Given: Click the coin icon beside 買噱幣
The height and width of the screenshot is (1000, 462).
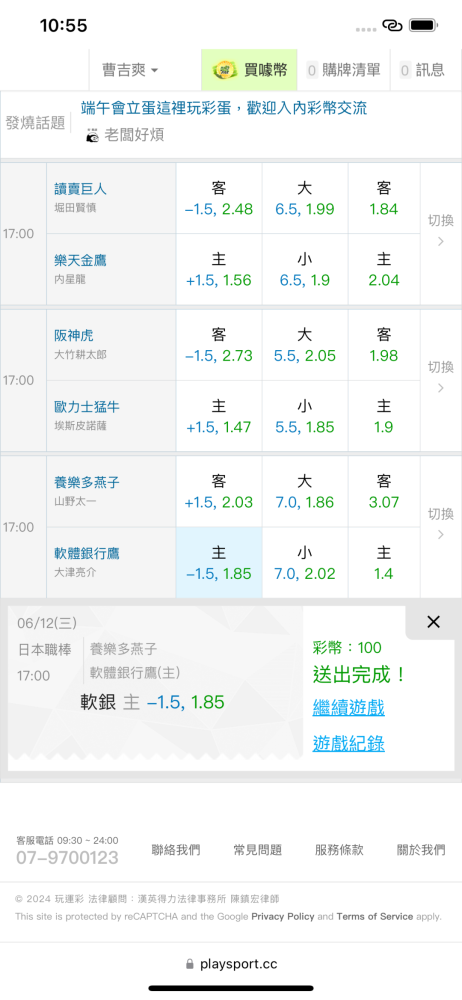Looking at the screenshot, I should 225,70.
